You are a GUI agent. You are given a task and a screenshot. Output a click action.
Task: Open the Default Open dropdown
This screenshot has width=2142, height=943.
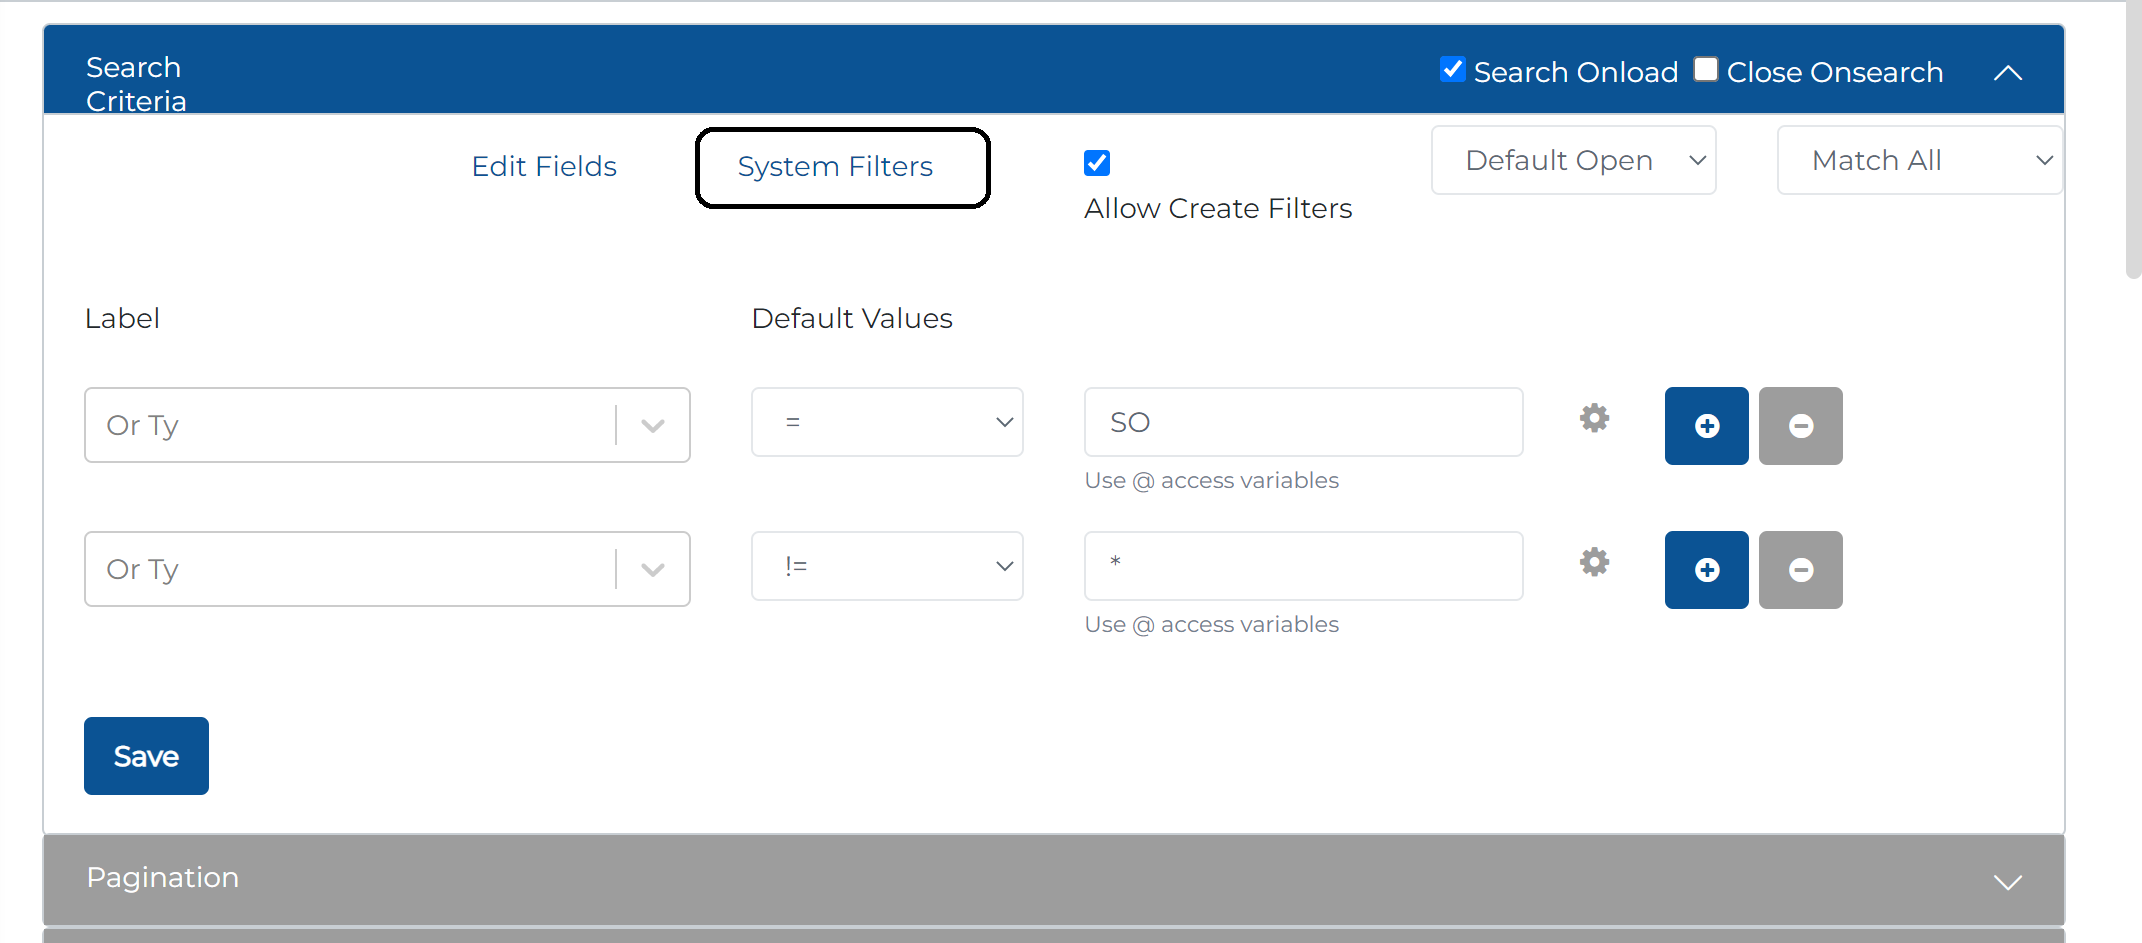1573,160
